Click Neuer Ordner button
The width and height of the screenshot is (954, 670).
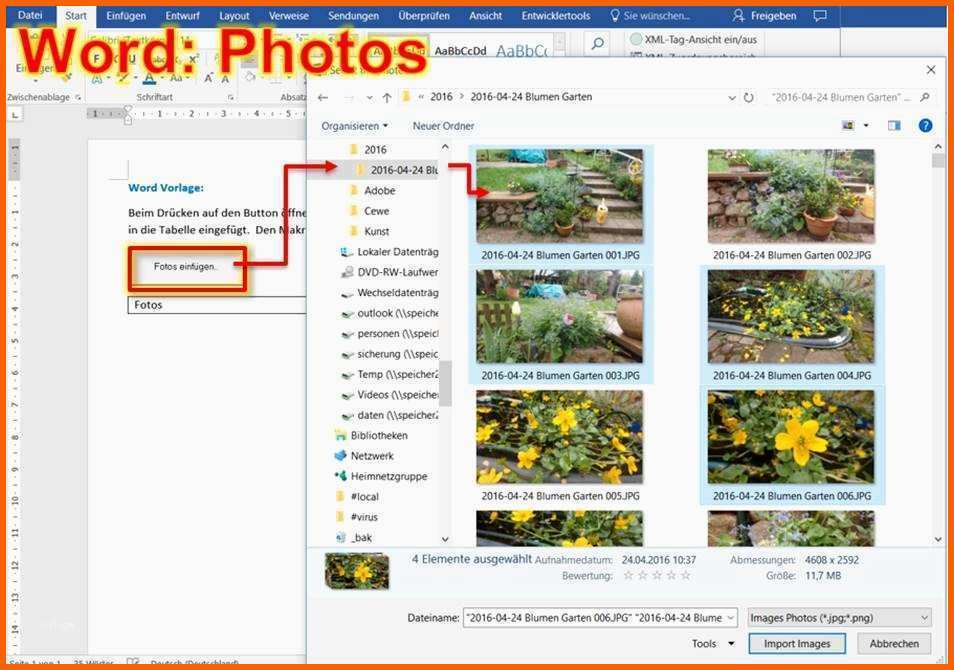[x=444, y=126]
